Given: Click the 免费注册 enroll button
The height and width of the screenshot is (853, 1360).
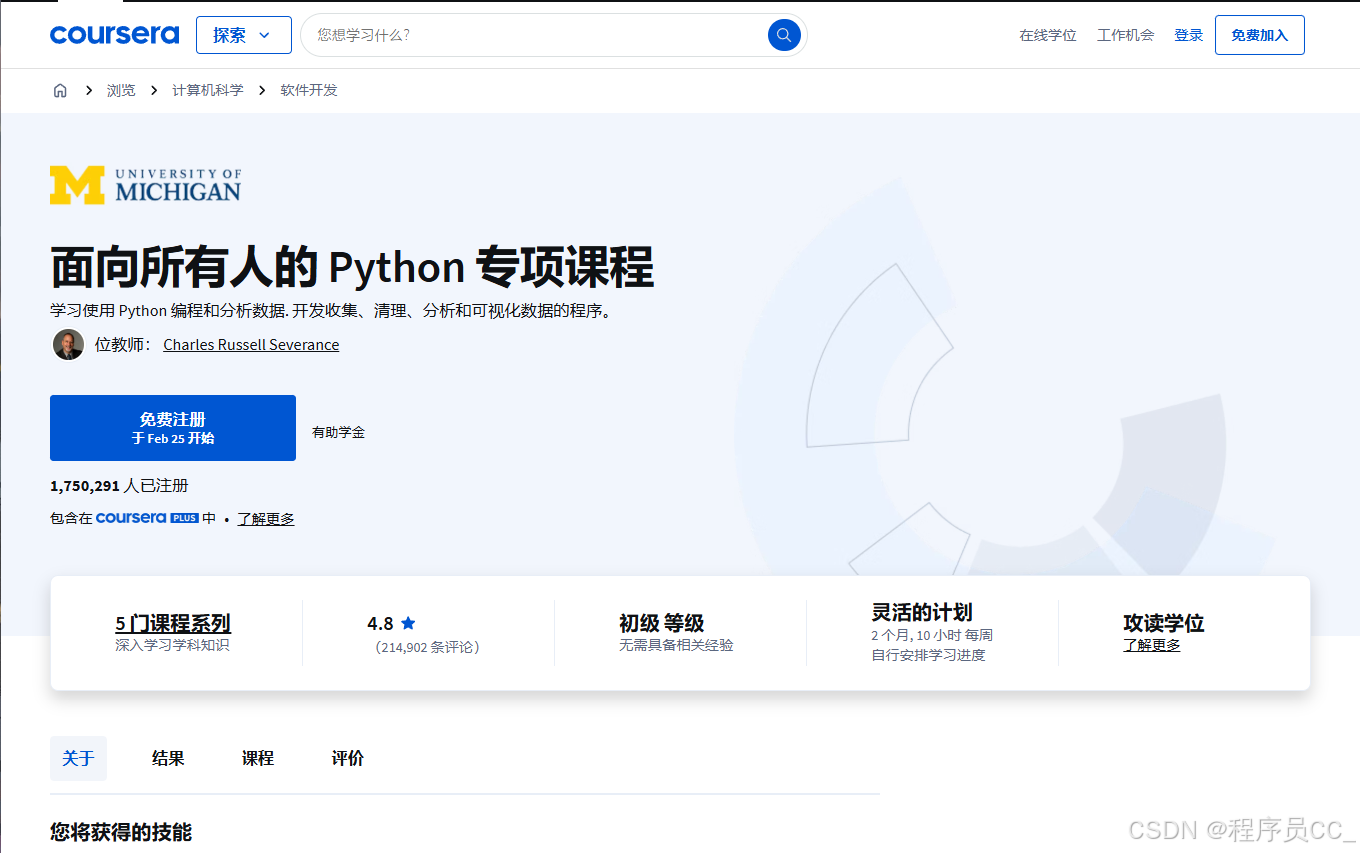Looking at the screenshot, I should point(173,428).
